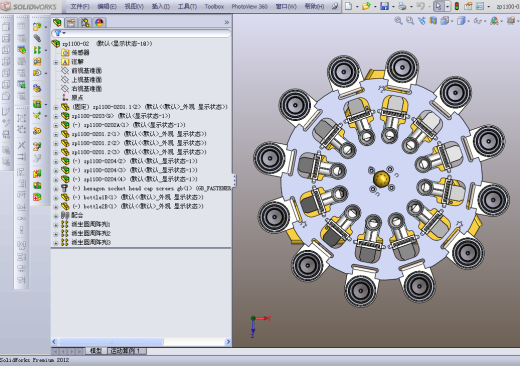The image size is (520, 366).
Task: Click the pushpin icon beside the Help menu
Action: 335,6
